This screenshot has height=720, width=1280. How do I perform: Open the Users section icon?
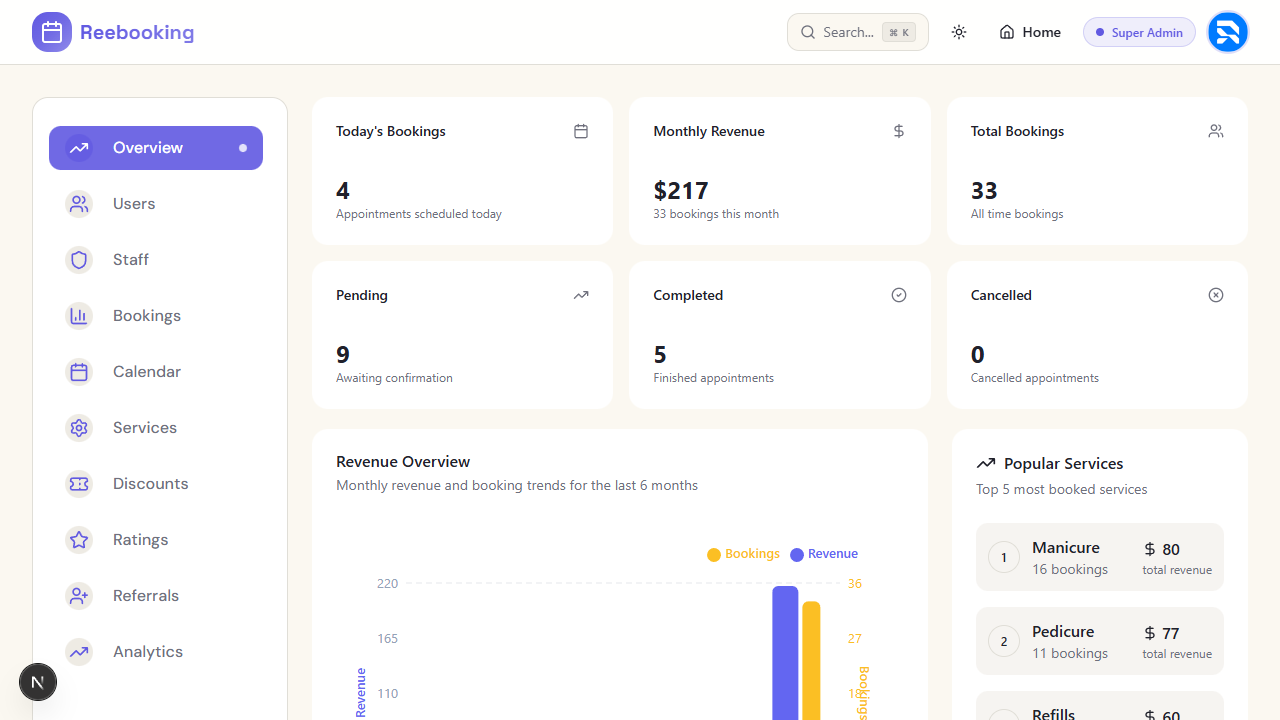pyautogui.click(x=79, y=204)
